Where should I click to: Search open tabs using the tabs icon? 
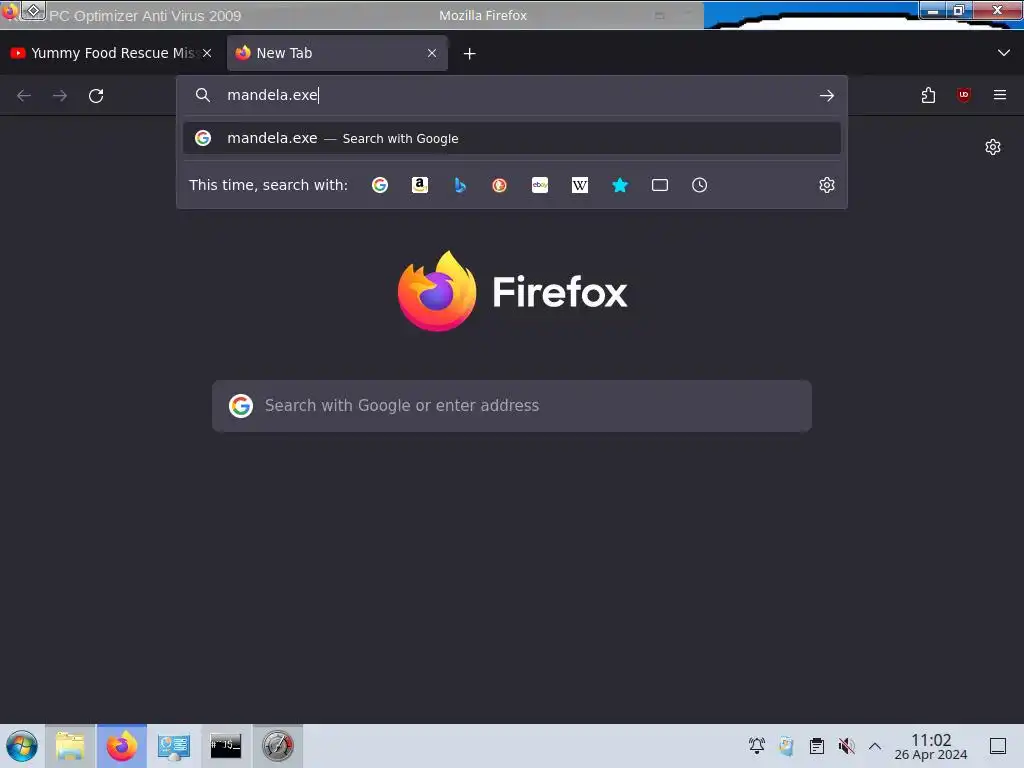tap(660, 185)
